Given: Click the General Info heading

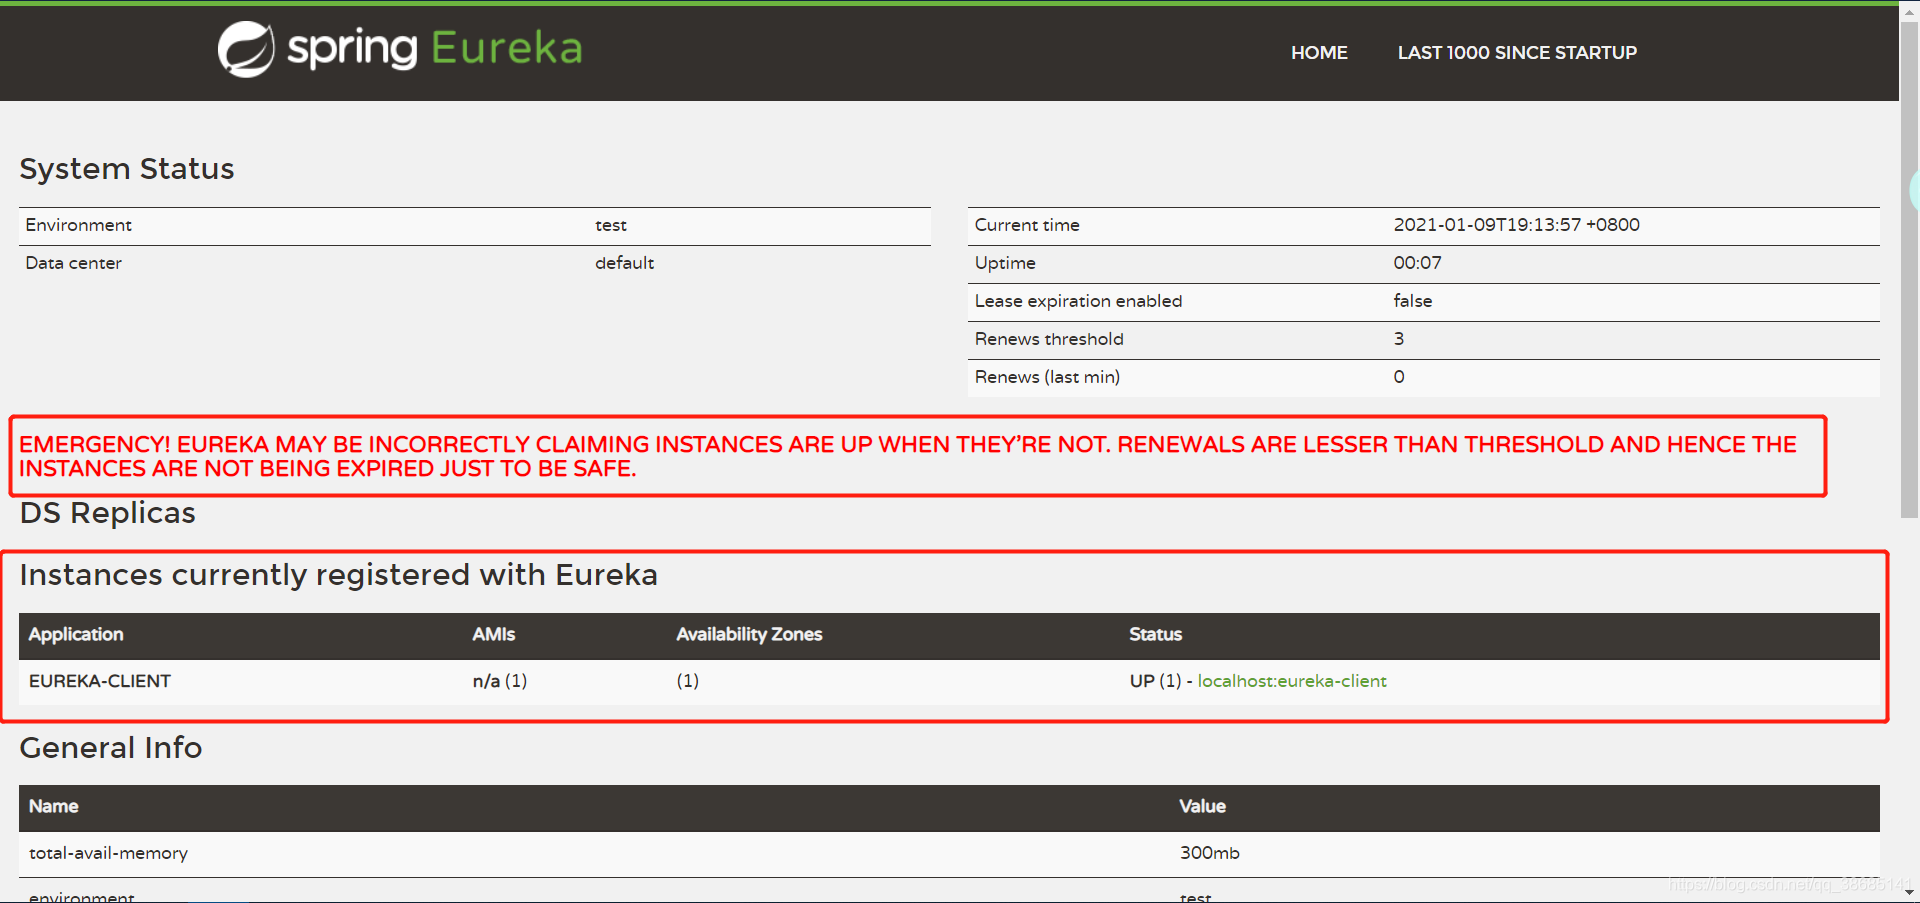Looking at the screenshot, I should 111,748.
